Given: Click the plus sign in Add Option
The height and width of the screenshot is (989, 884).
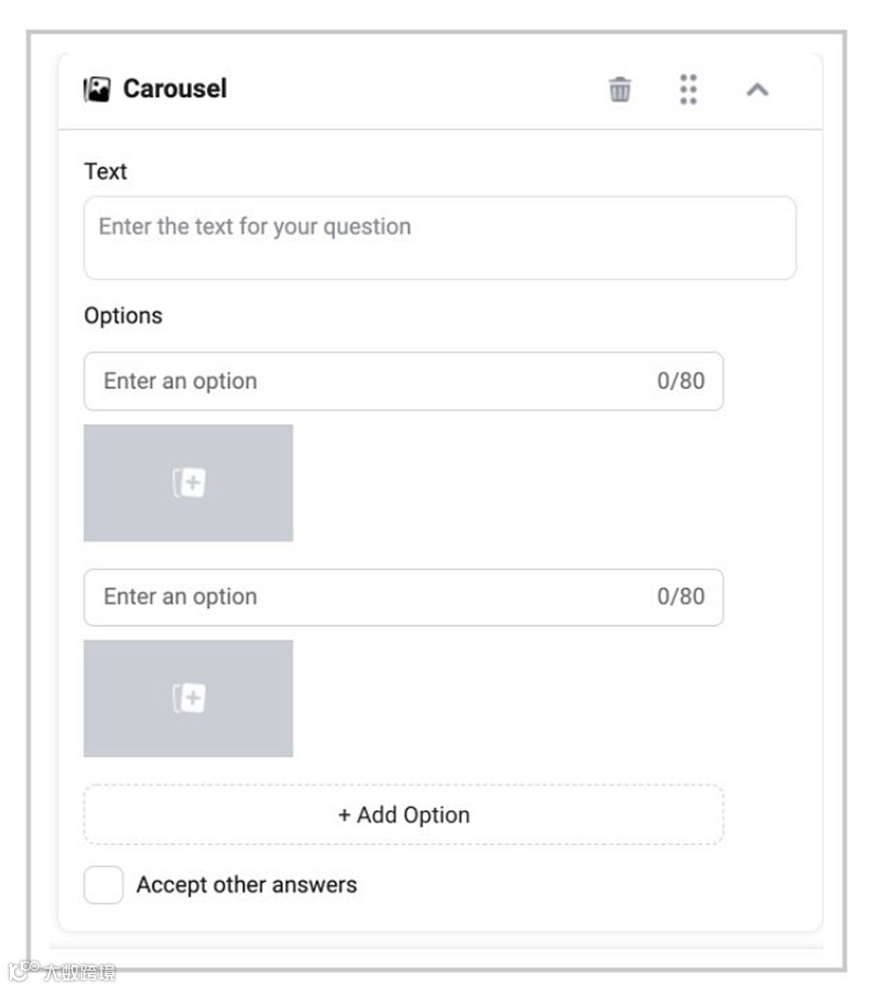Looking at the screenshot, I should coord(344,815).
